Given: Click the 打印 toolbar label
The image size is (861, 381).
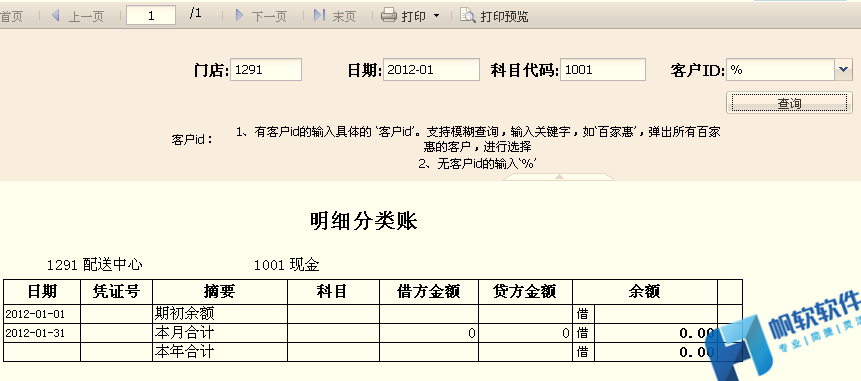Looking at the screenshot, I should click(x=413, y=16).
